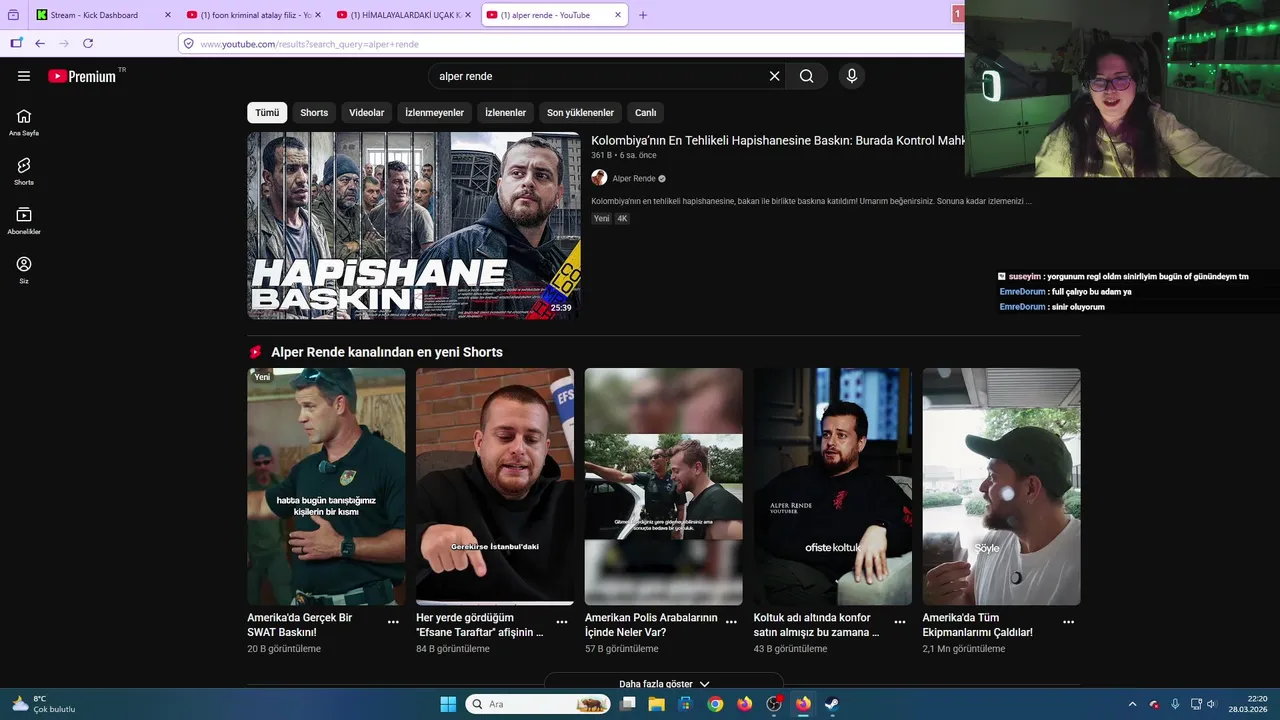Image resolution: width=1280 pixels, height=720 pixels.
Task: Click the site info shield icon in address bar
Action: (188, 44)
